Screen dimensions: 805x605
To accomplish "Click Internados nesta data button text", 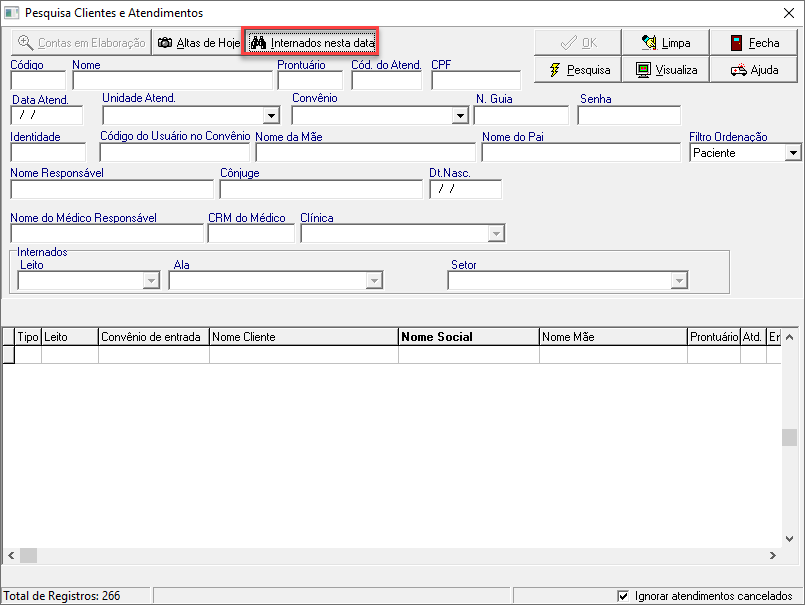I will [322, 43].
